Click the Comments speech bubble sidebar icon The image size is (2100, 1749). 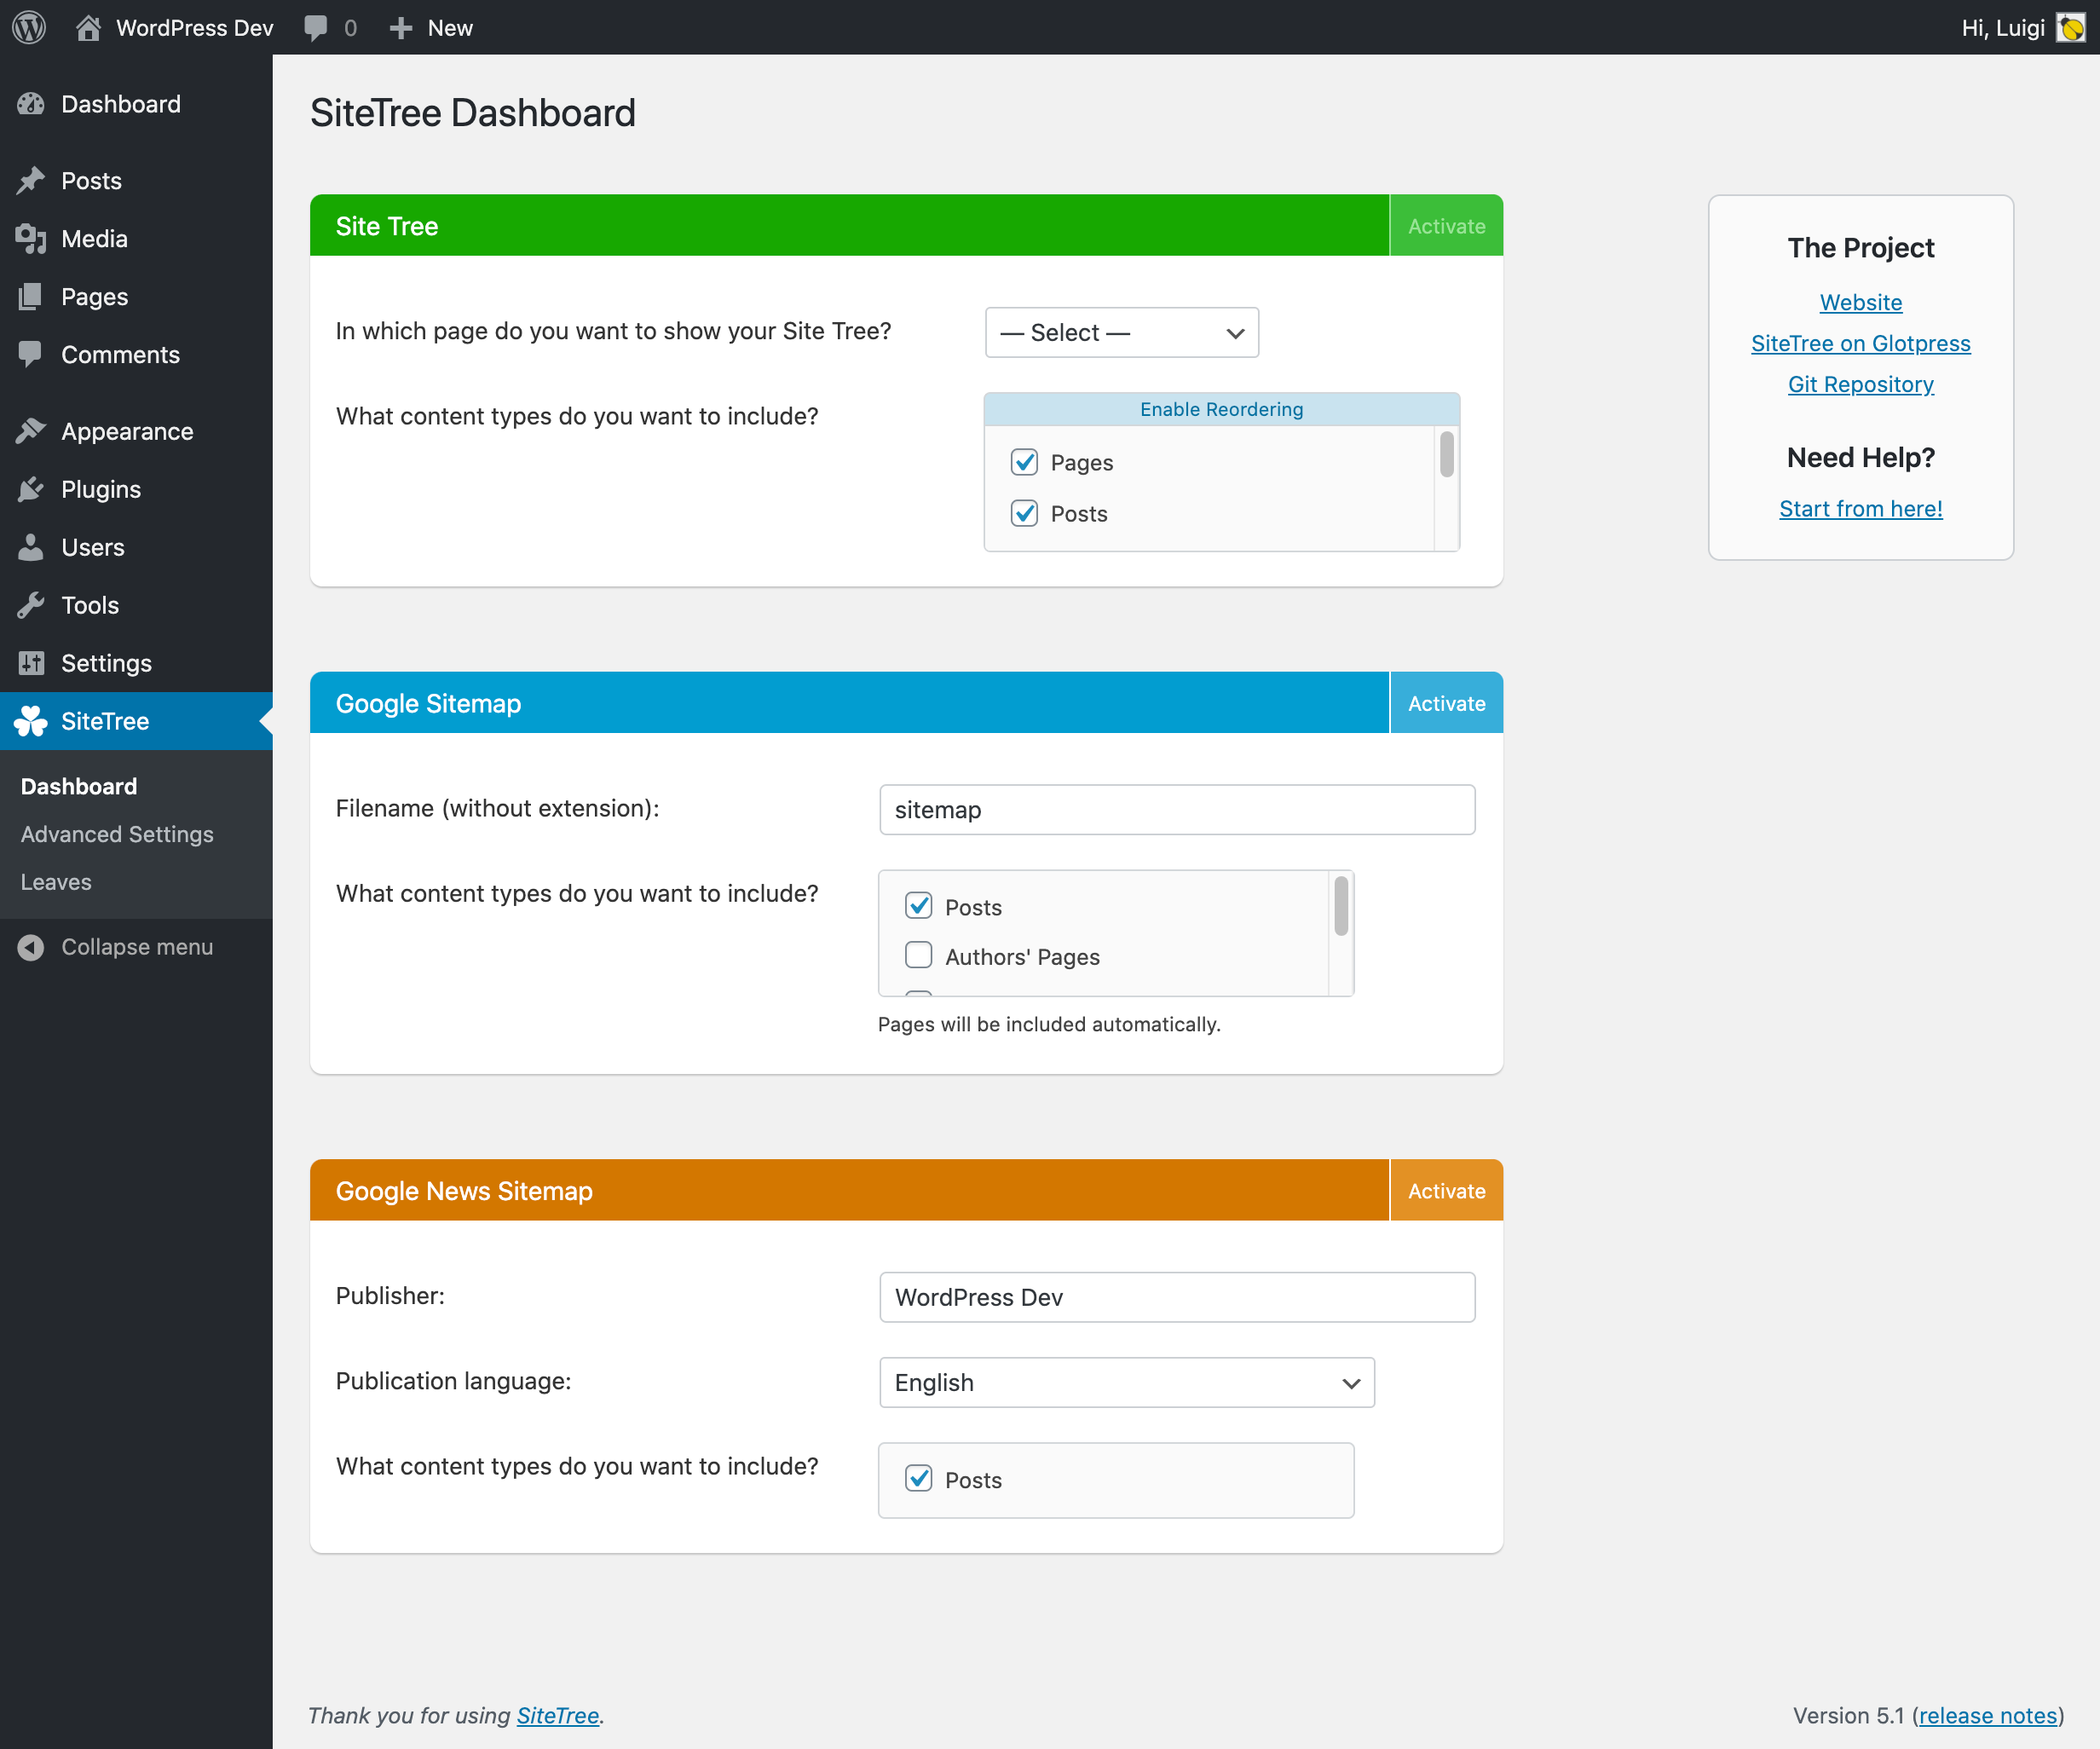(x=31, y=355)
